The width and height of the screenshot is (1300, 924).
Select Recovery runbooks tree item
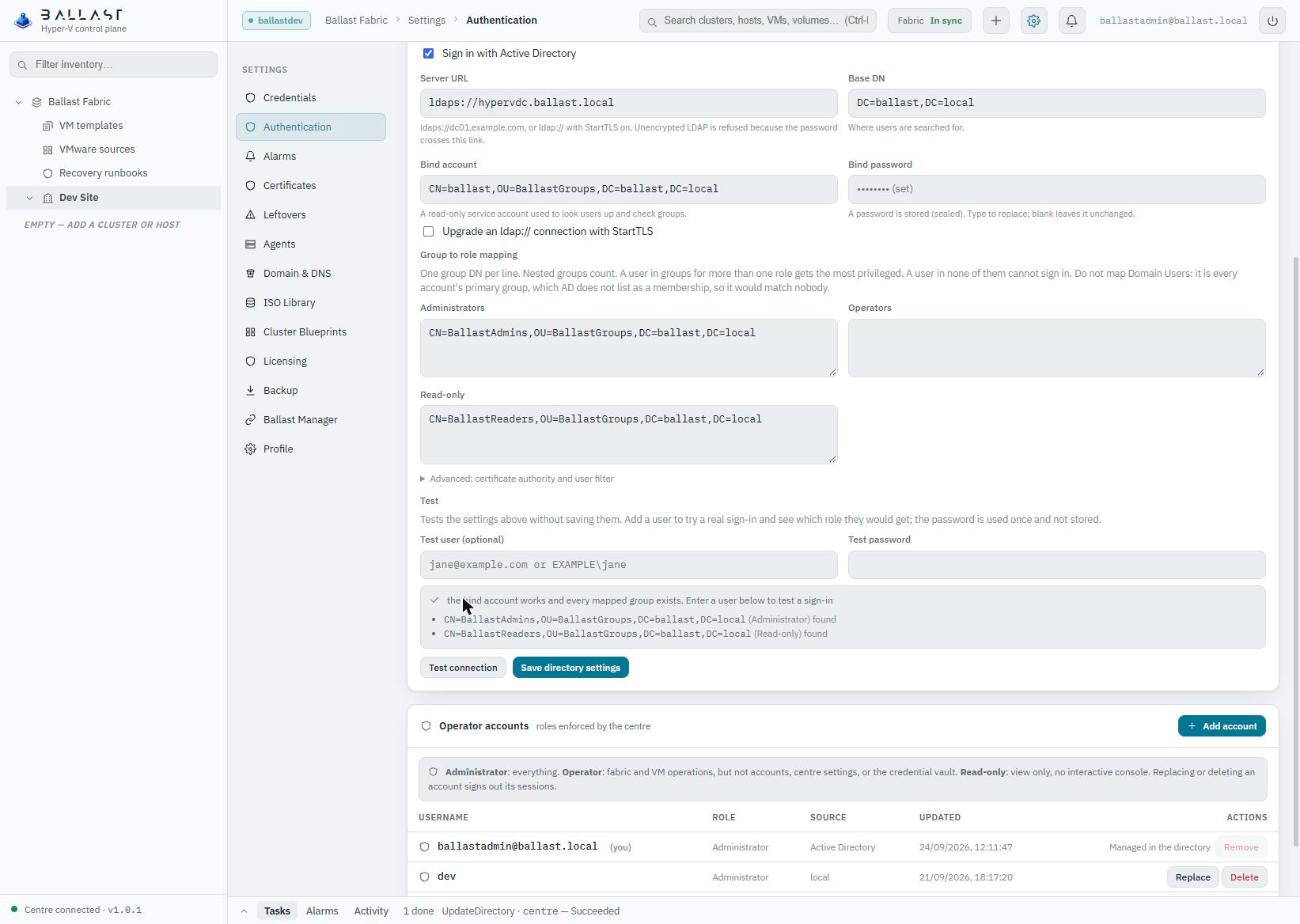coord(103,173)
